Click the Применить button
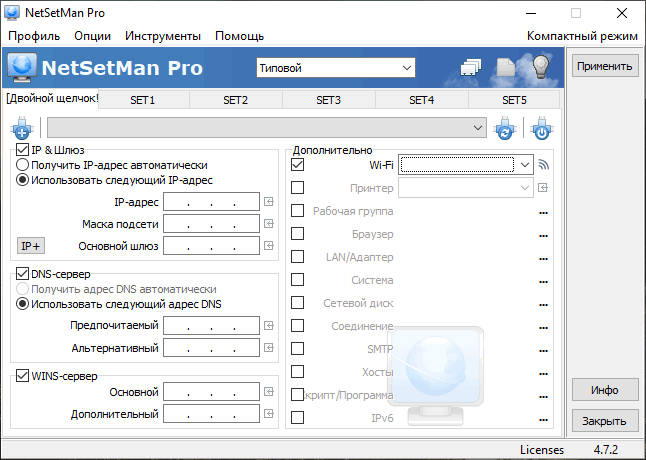646x460 pixels. pos(604,66)
